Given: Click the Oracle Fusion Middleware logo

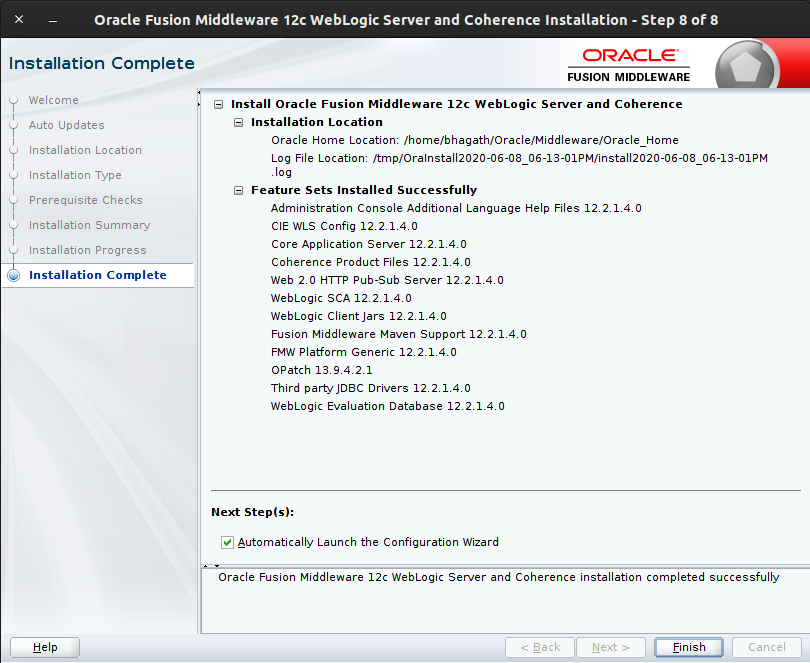Looking at the screenshot, I should pos(629,65).
